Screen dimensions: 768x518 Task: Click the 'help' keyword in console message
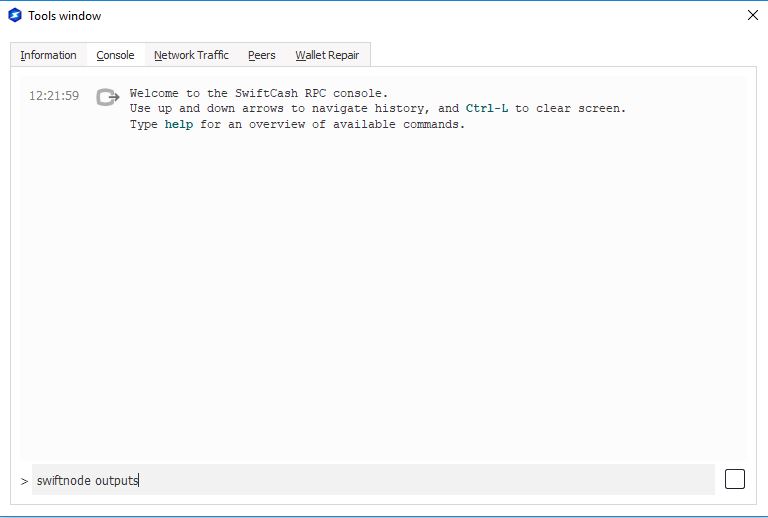coord(179,124)
